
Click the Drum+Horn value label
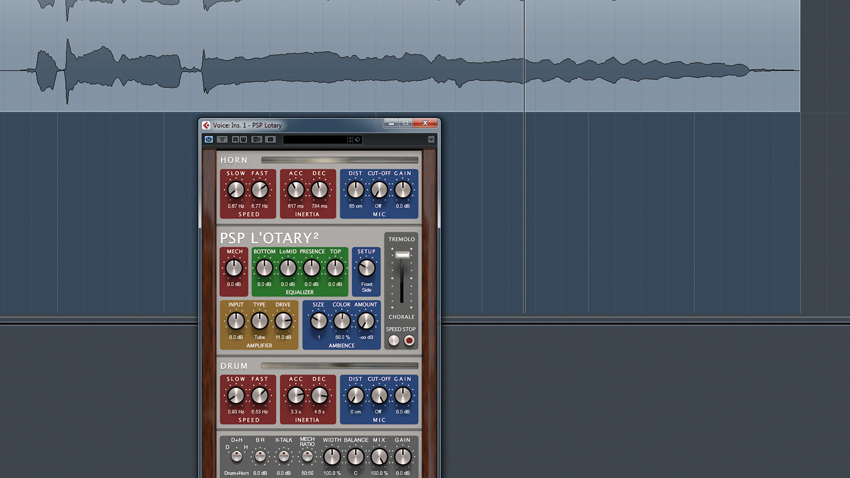[236, 473]
